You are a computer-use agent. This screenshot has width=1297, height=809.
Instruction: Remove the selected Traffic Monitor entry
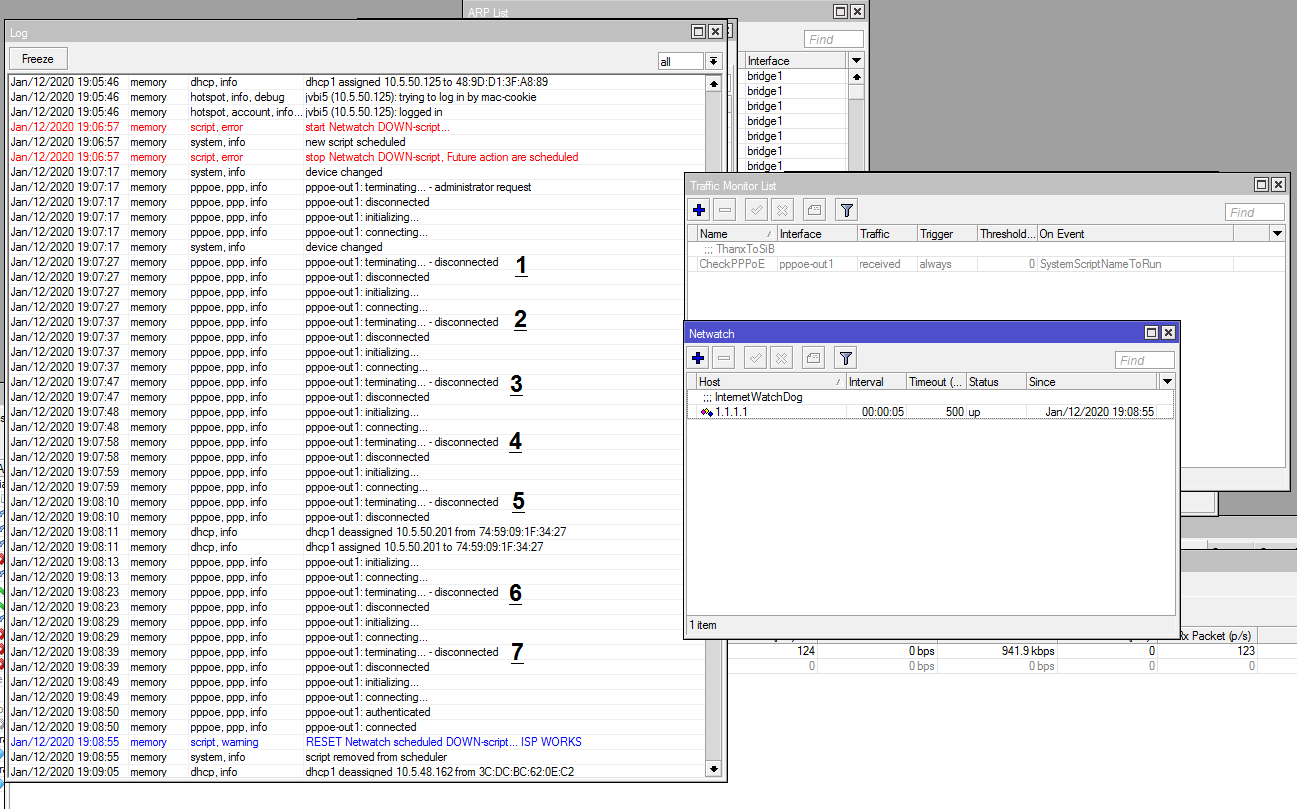pos(725,210)
